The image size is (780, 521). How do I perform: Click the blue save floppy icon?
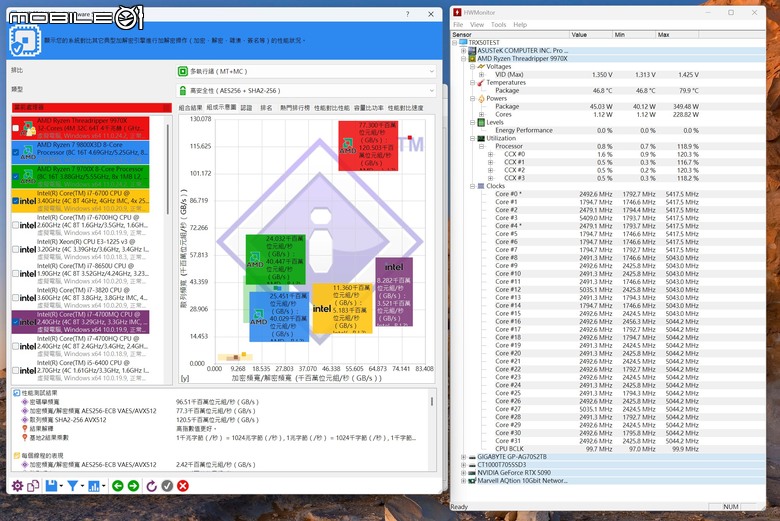click(x=51, y=486)
